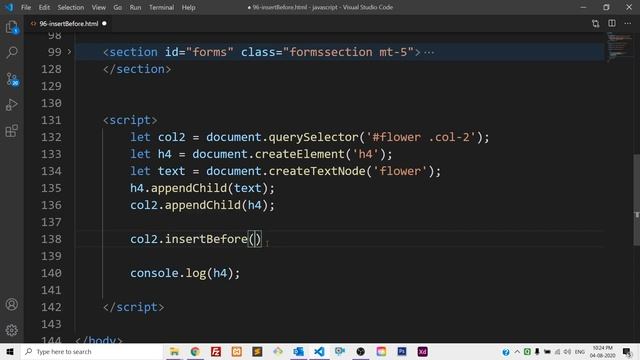Open the Run menu
This screenshot has height=360, width=640.
[135, 7]
